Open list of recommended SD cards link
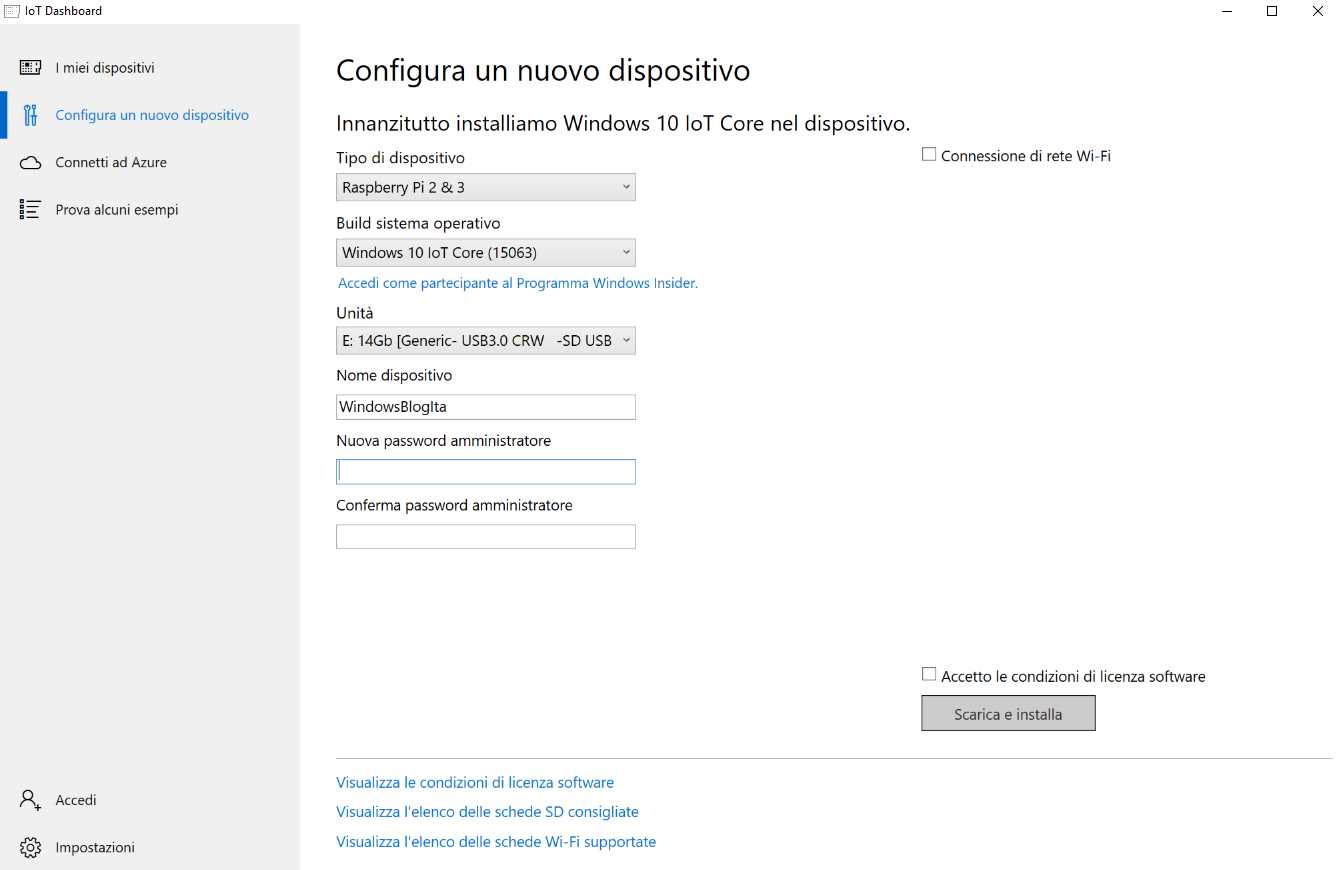 click(x=487, y=812)
